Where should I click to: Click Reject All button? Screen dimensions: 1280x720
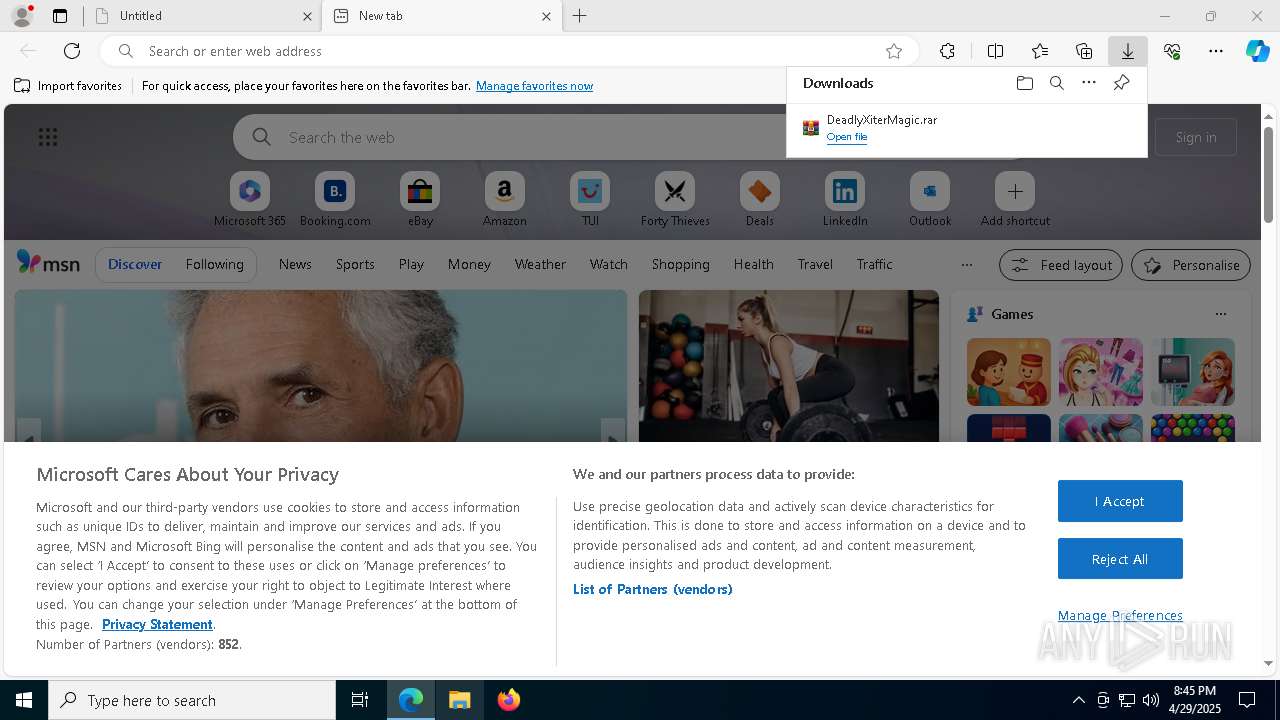[1120, 559]
